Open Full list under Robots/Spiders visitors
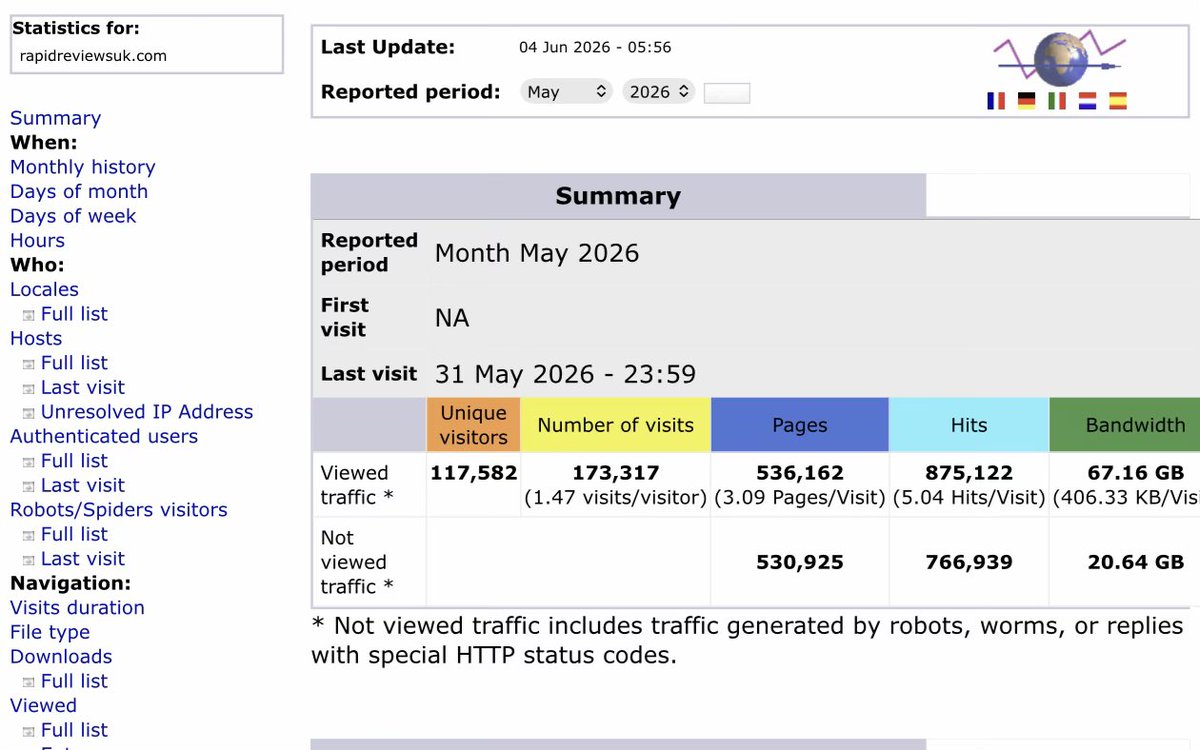This screenshot has width=1200, height=750. (74, 534)
